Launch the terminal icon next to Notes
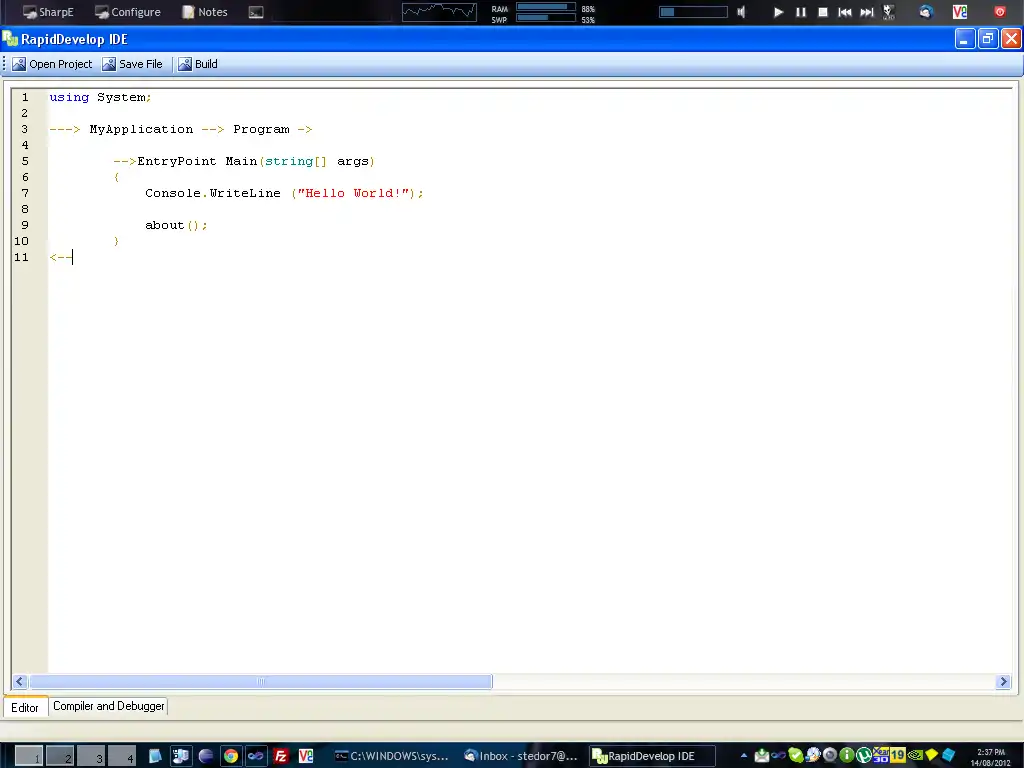The width and height of the screenshot is (1024, 768). coord(256,12)
